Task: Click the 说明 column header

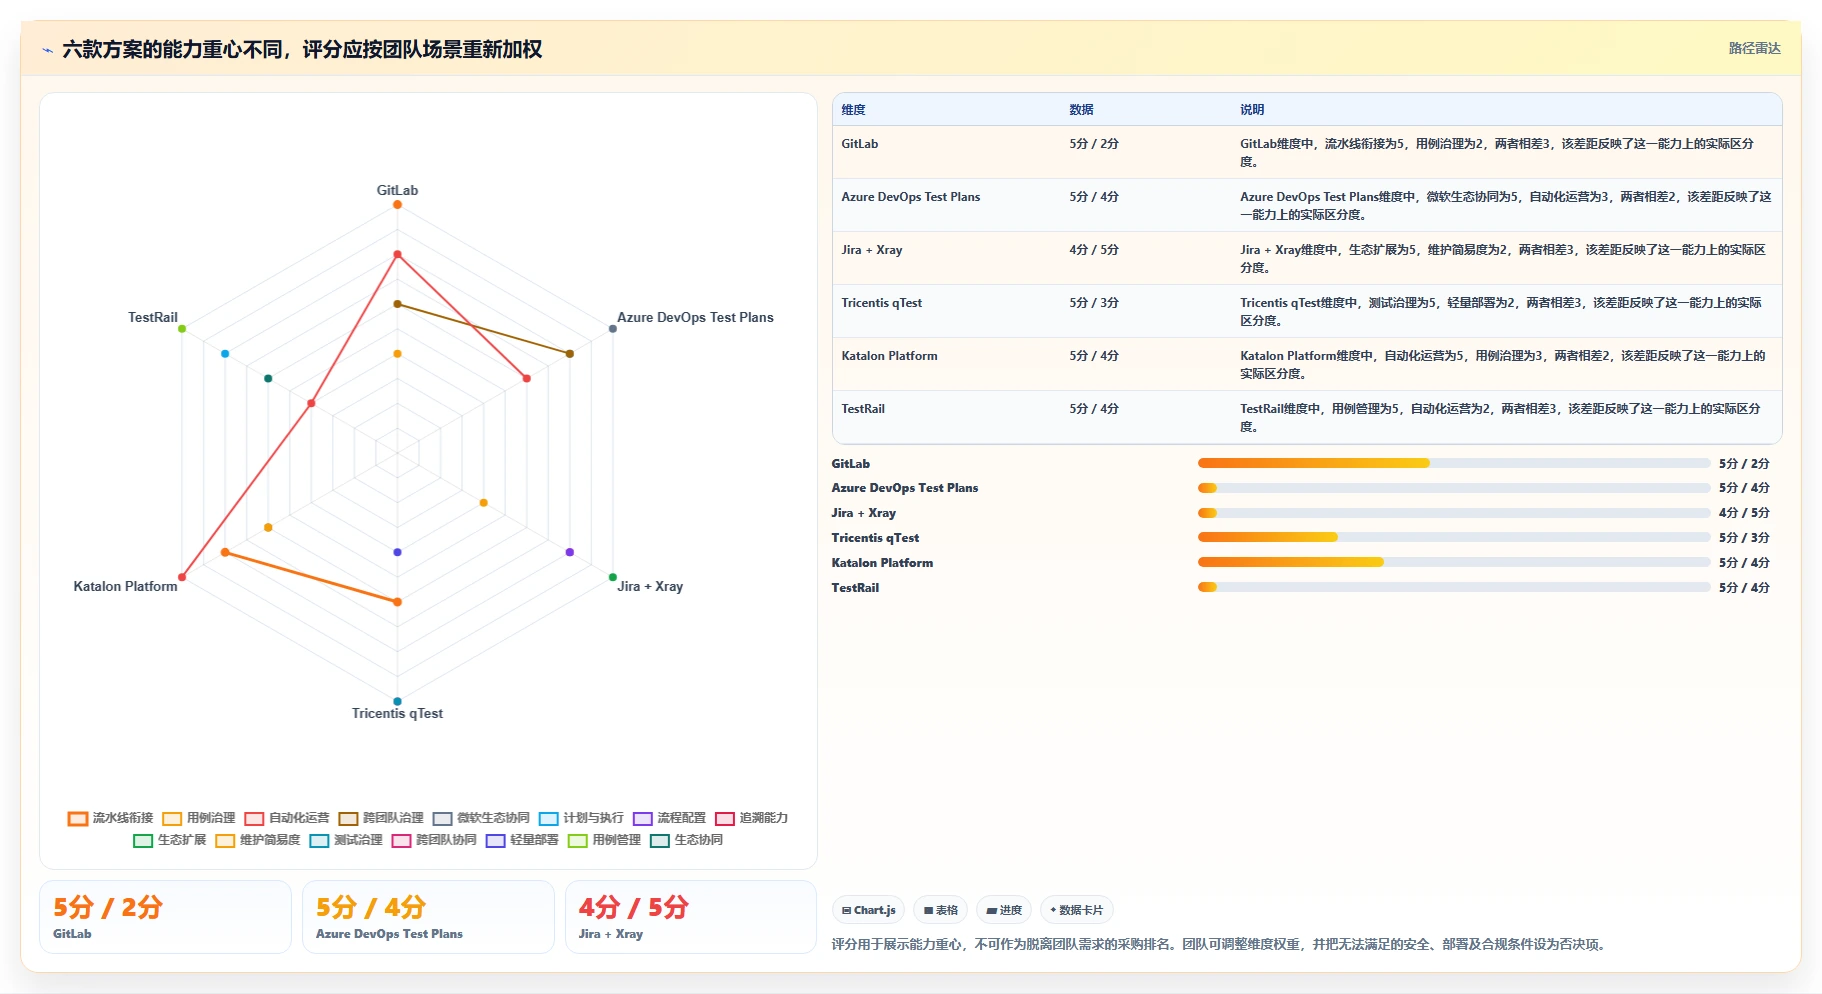Action: point(1252,110)
